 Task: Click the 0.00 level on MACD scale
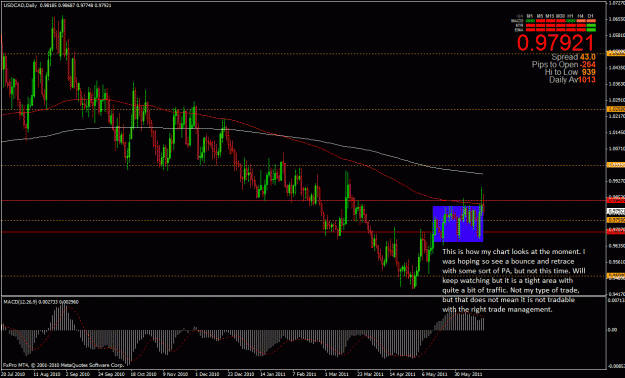point(612,330)
